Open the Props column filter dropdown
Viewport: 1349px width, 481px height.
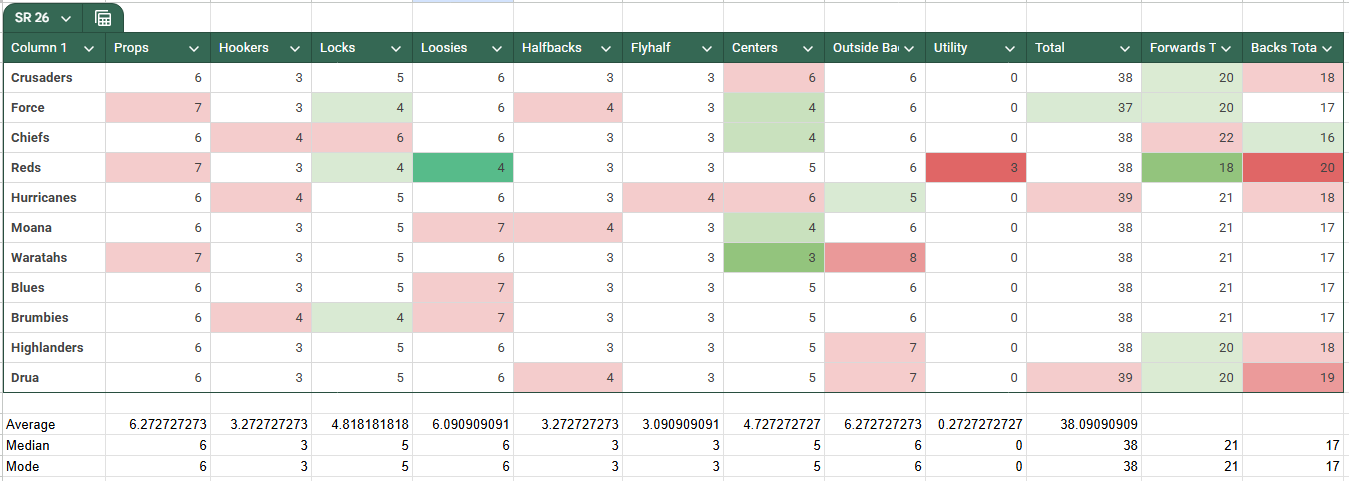tap(193, 48)
